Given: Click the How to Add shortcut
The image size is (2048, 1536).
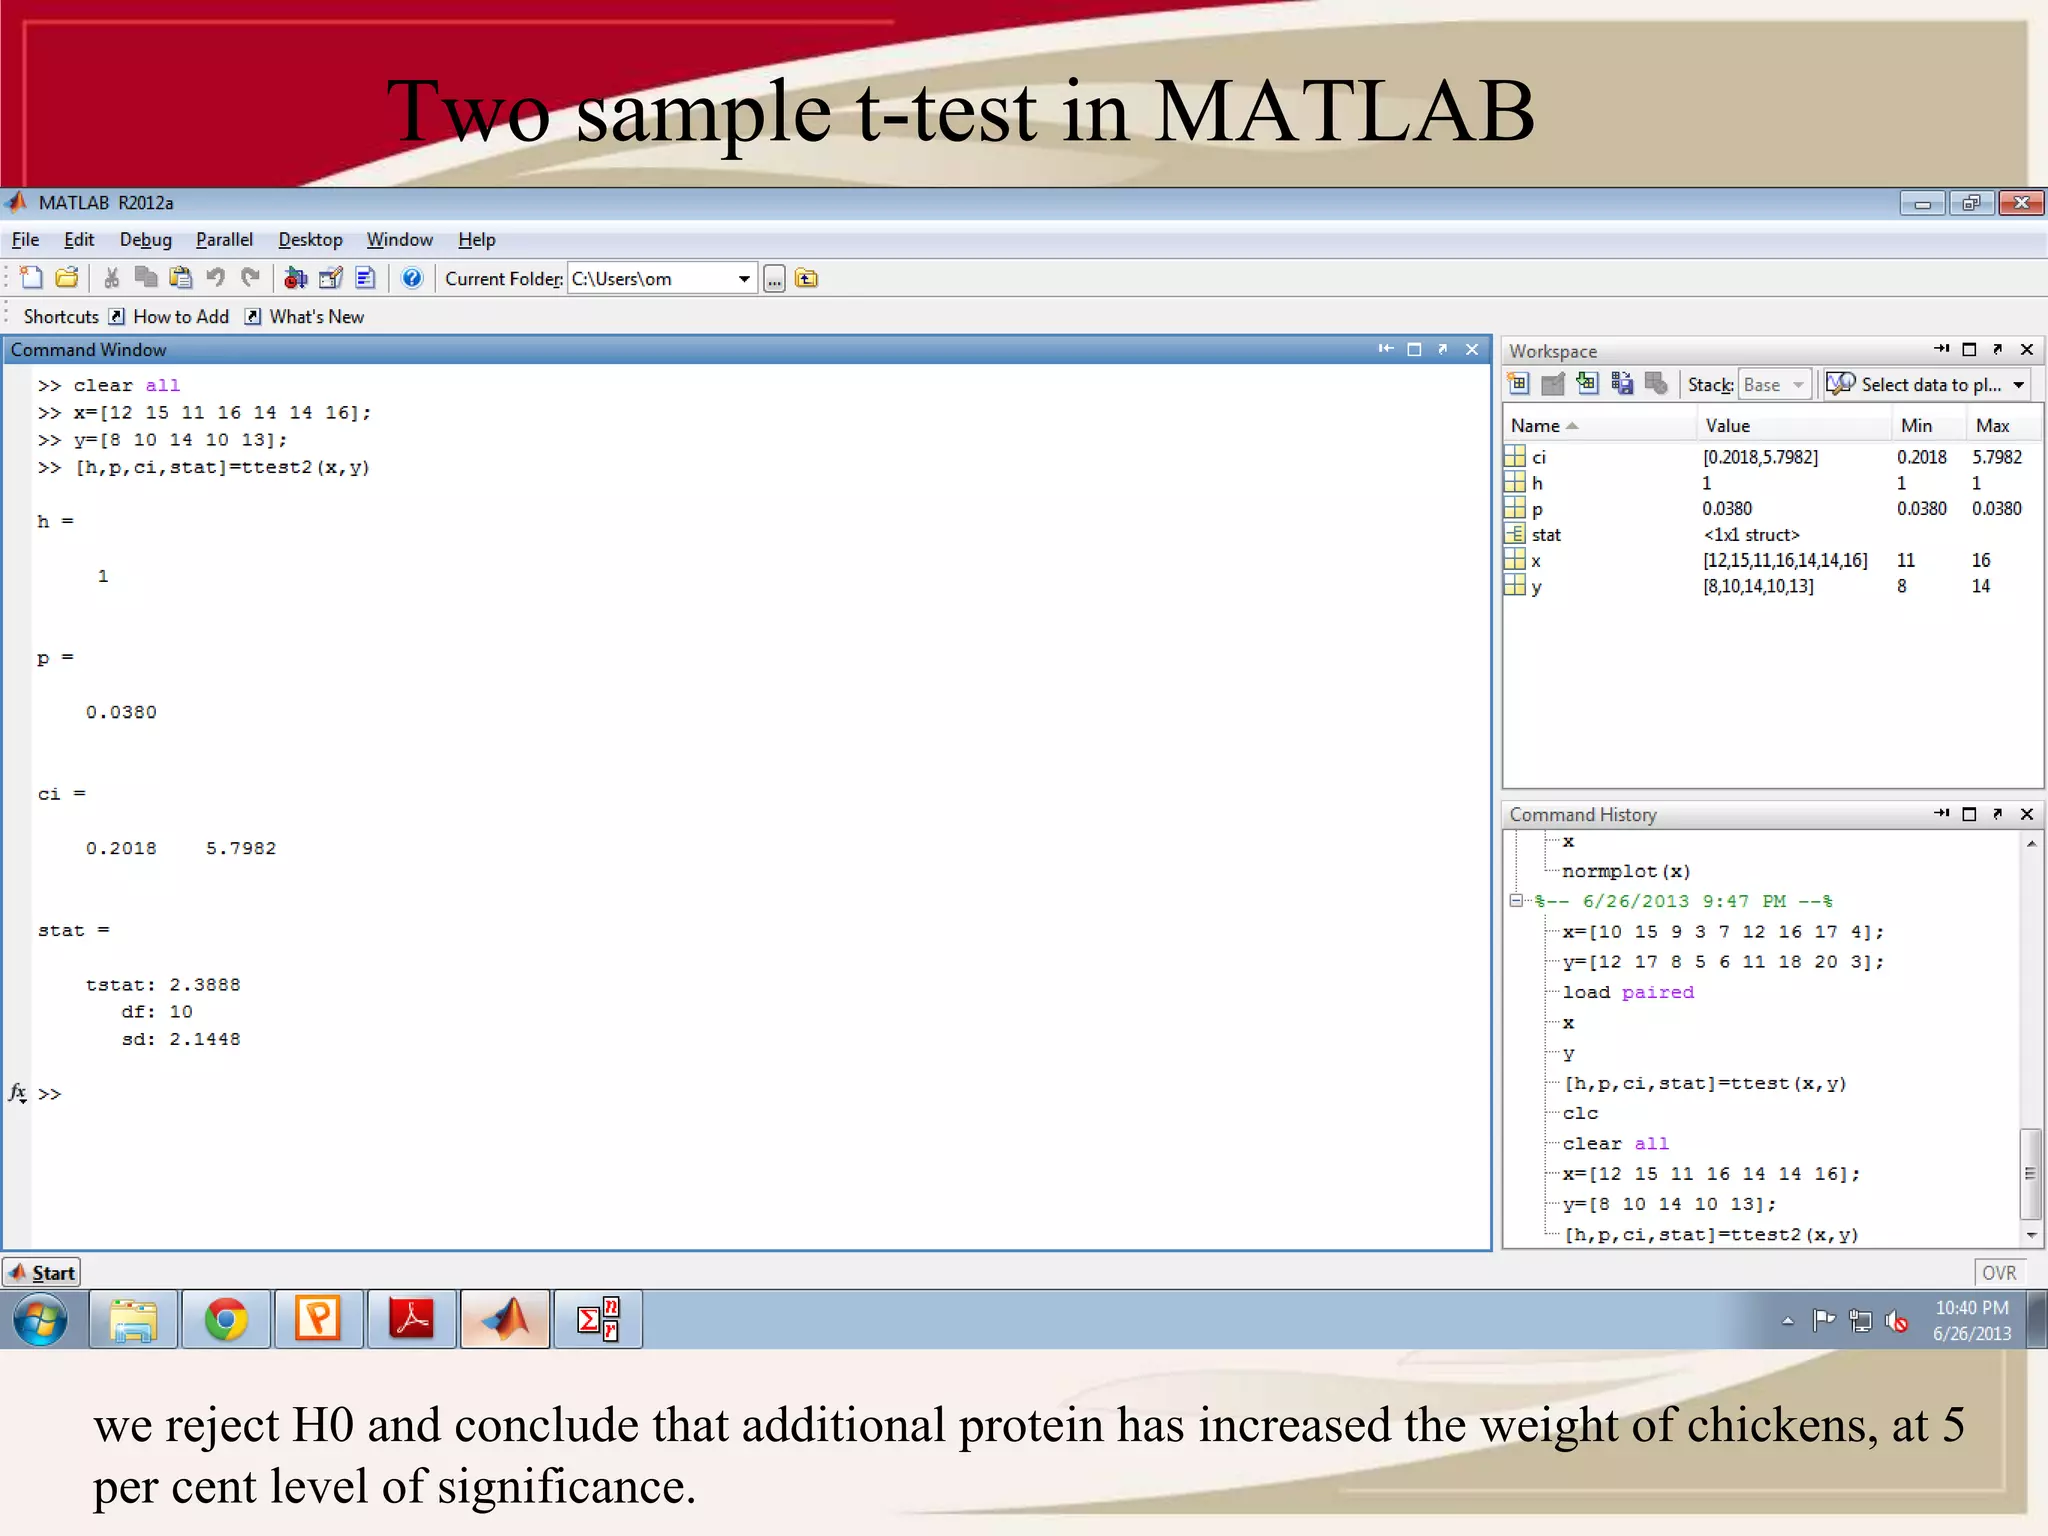Looking at the screenshot, I should point(170,317).
